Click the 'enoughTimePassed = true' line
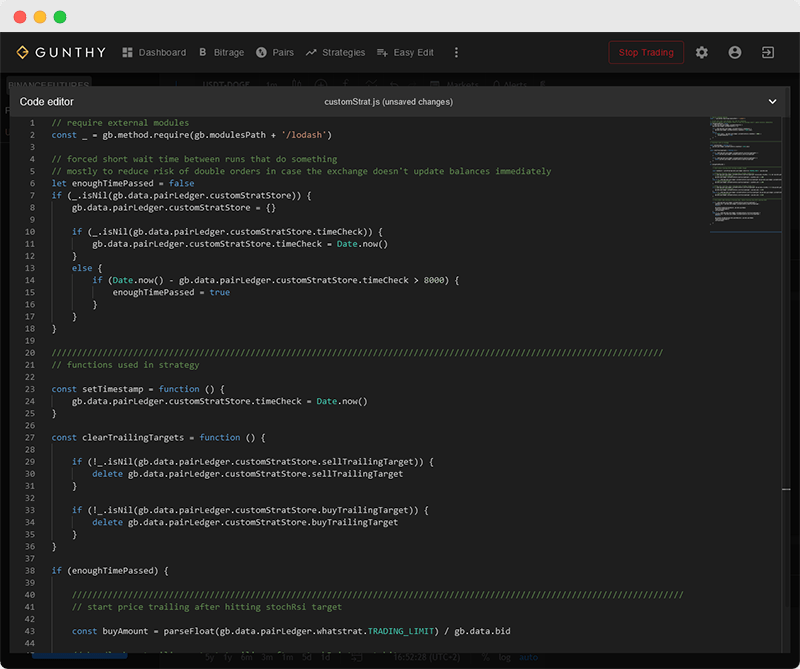The width and height of the screenshot is (800, 669). (x=171, y=292)
